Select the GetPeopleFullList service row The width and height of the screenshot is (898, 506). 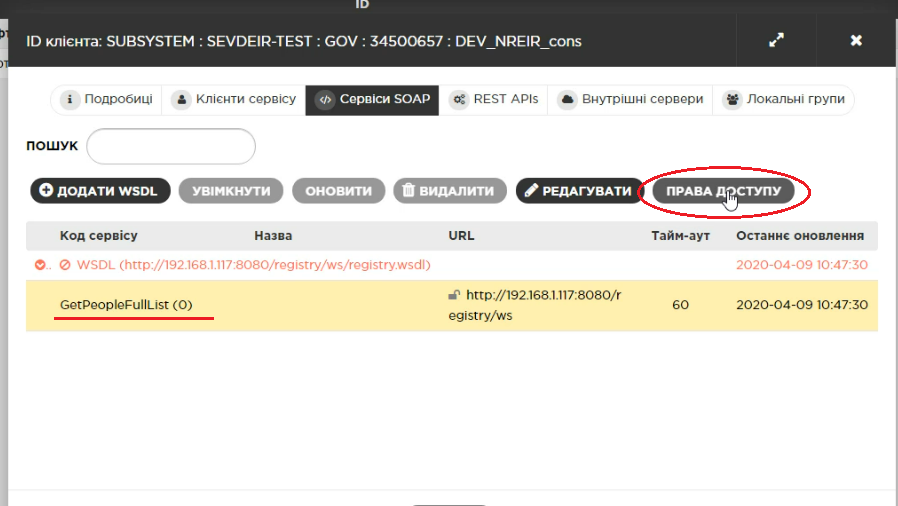click(x=452, y=305)
